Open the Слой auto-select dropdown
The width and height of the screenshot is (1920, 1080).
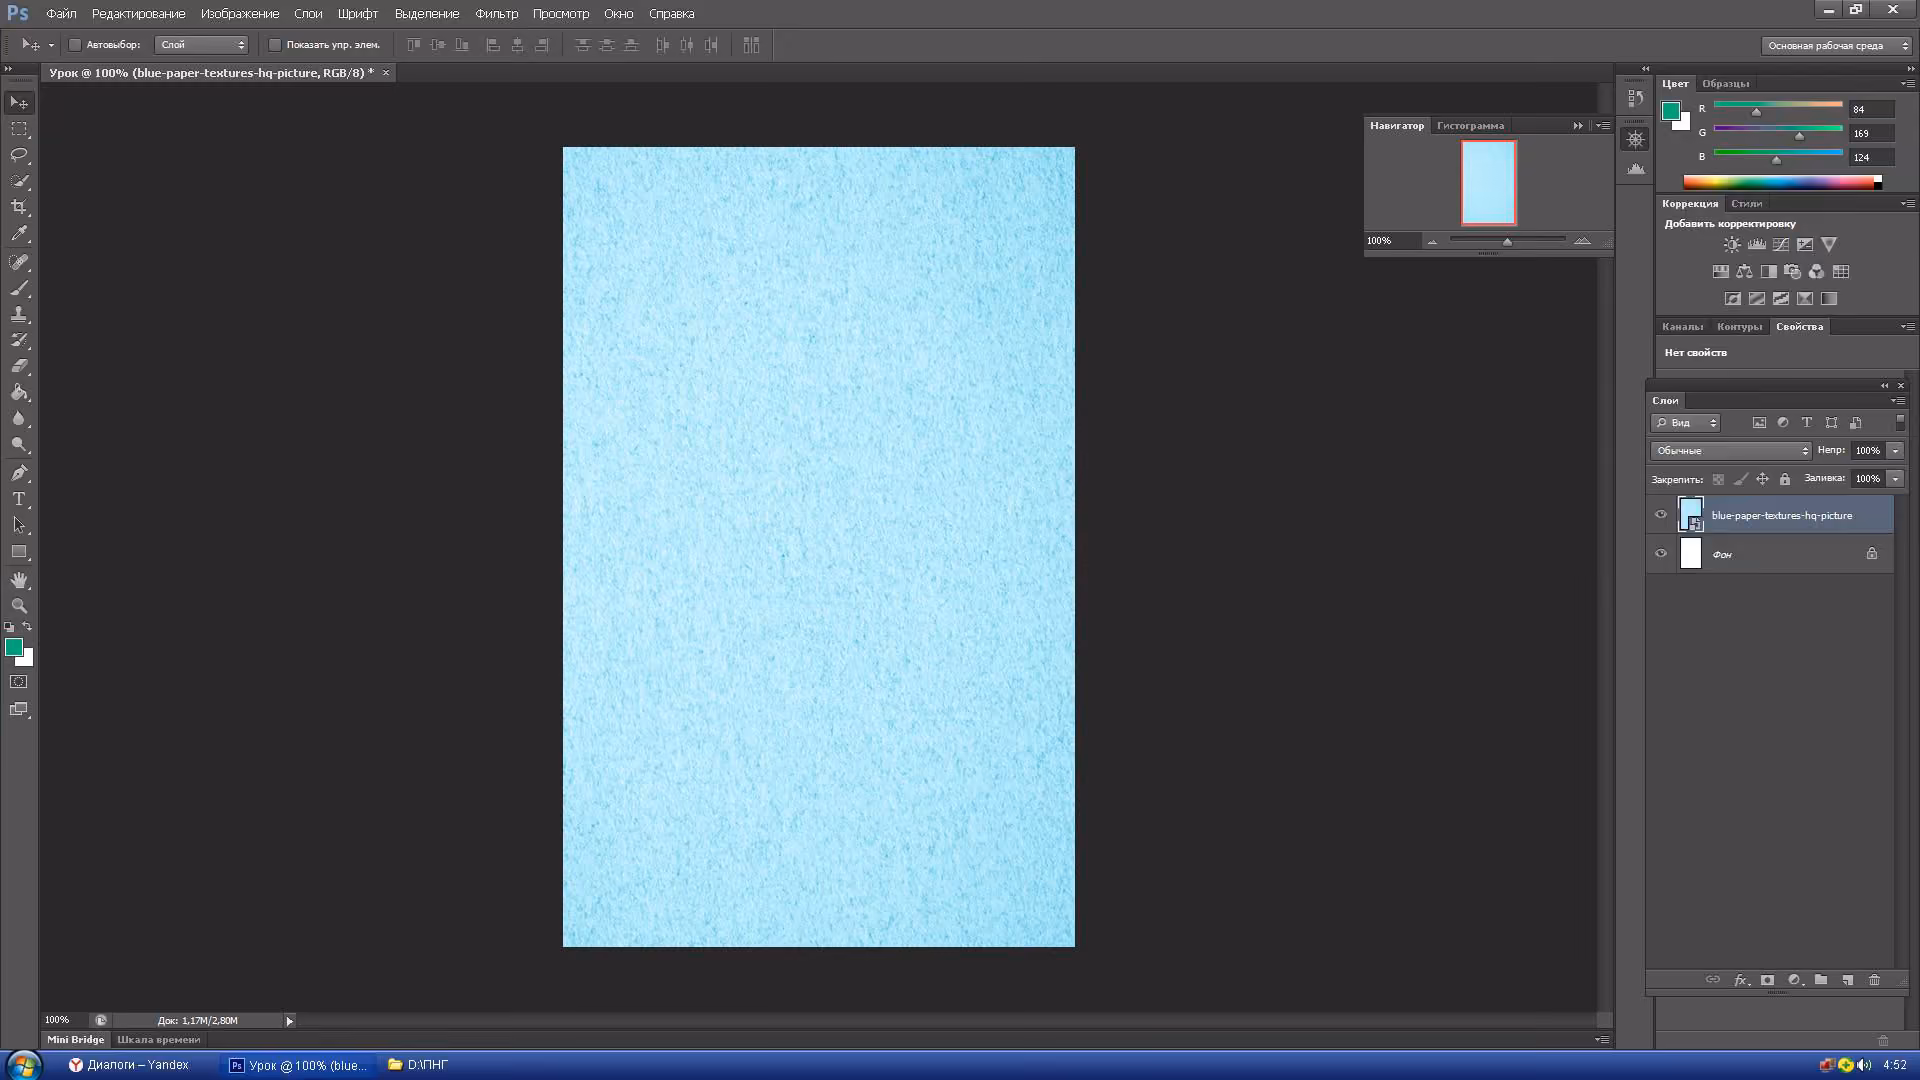click(202, 45)
